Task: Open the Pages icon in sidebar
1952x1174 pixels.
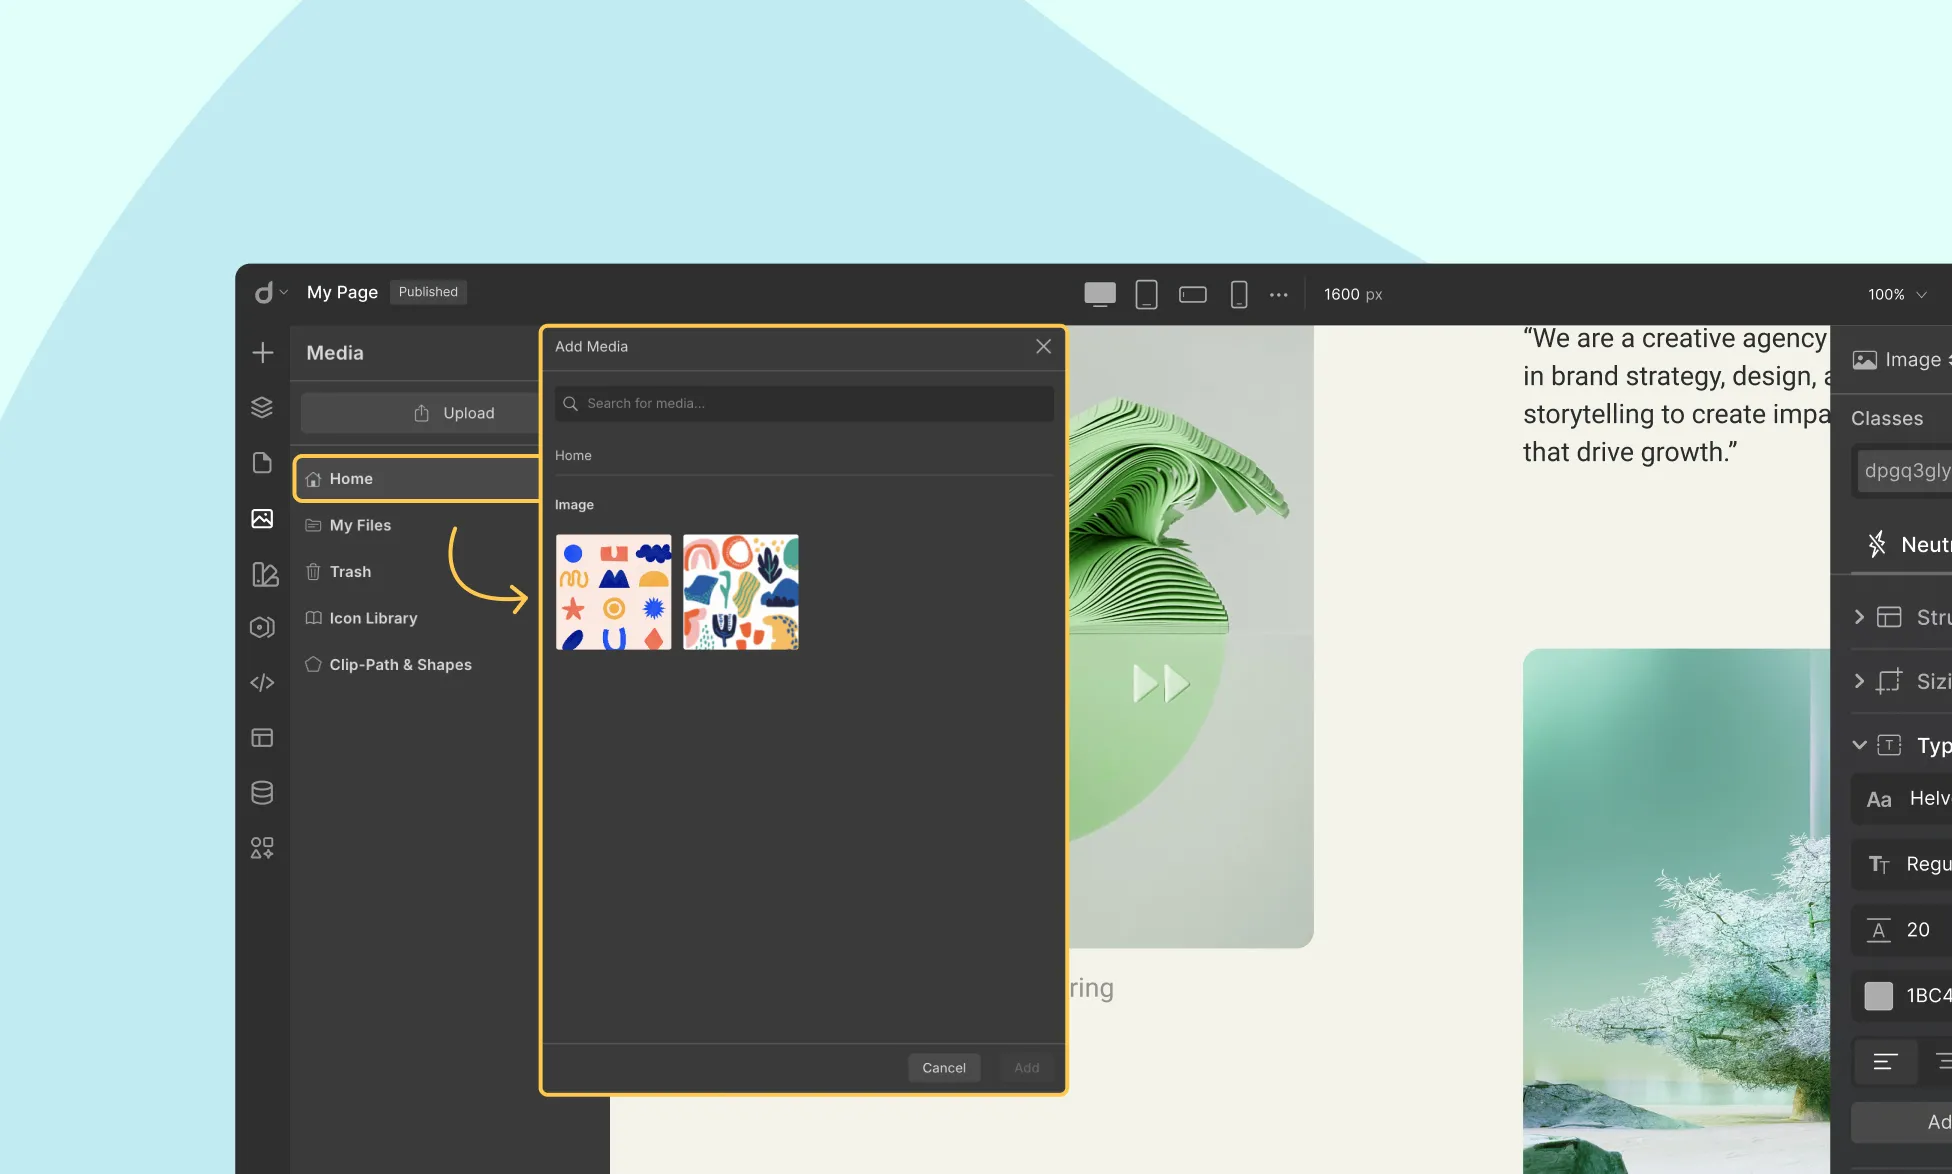Action: tap(262, 463)
